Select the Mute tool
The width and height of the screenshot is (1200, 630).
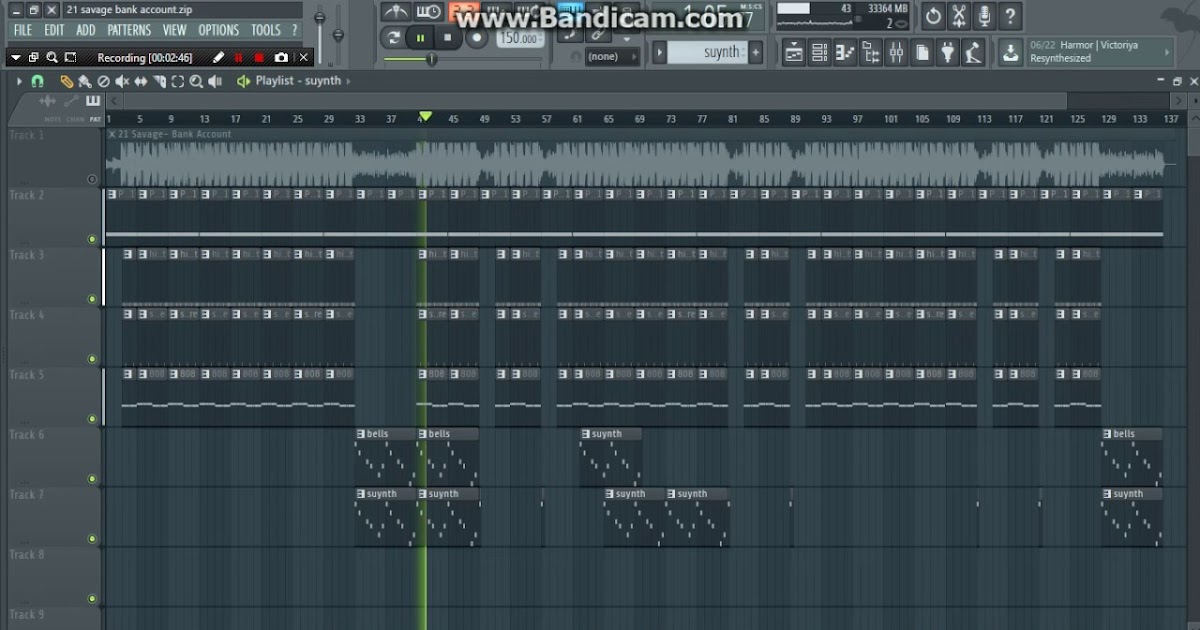point(121,81)
